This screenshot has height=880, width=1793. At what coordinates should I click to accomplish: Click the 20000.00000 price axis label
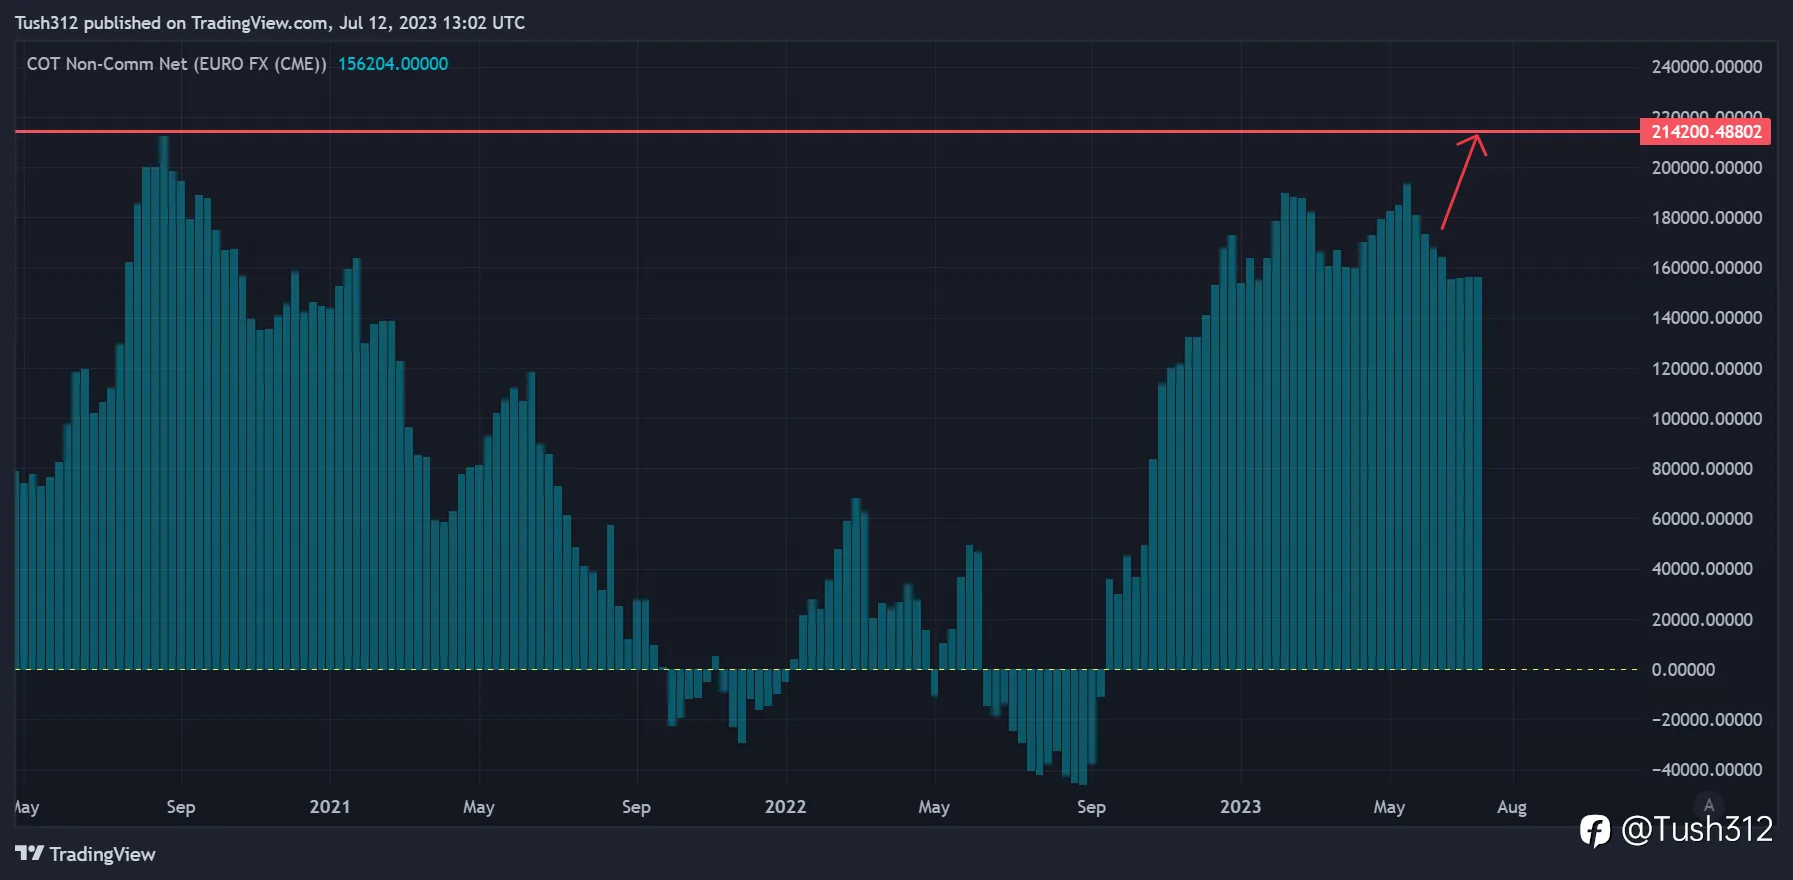(x=1702, y=620)
